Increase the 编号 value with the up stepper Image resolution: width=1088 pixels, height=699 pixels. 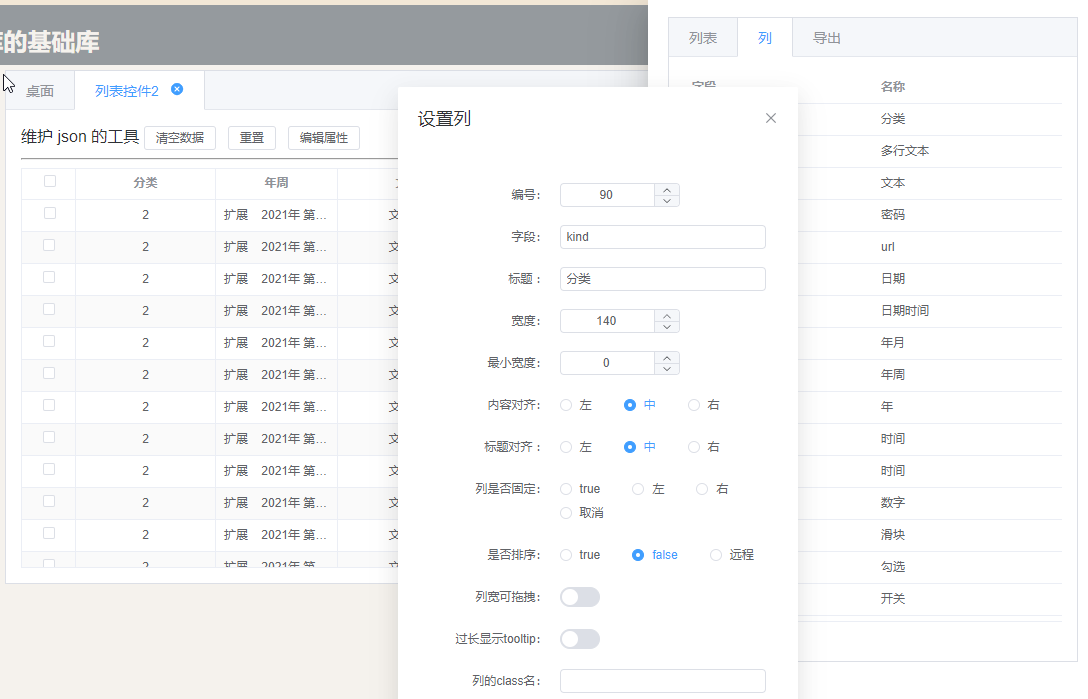click(x=666, y=189)
